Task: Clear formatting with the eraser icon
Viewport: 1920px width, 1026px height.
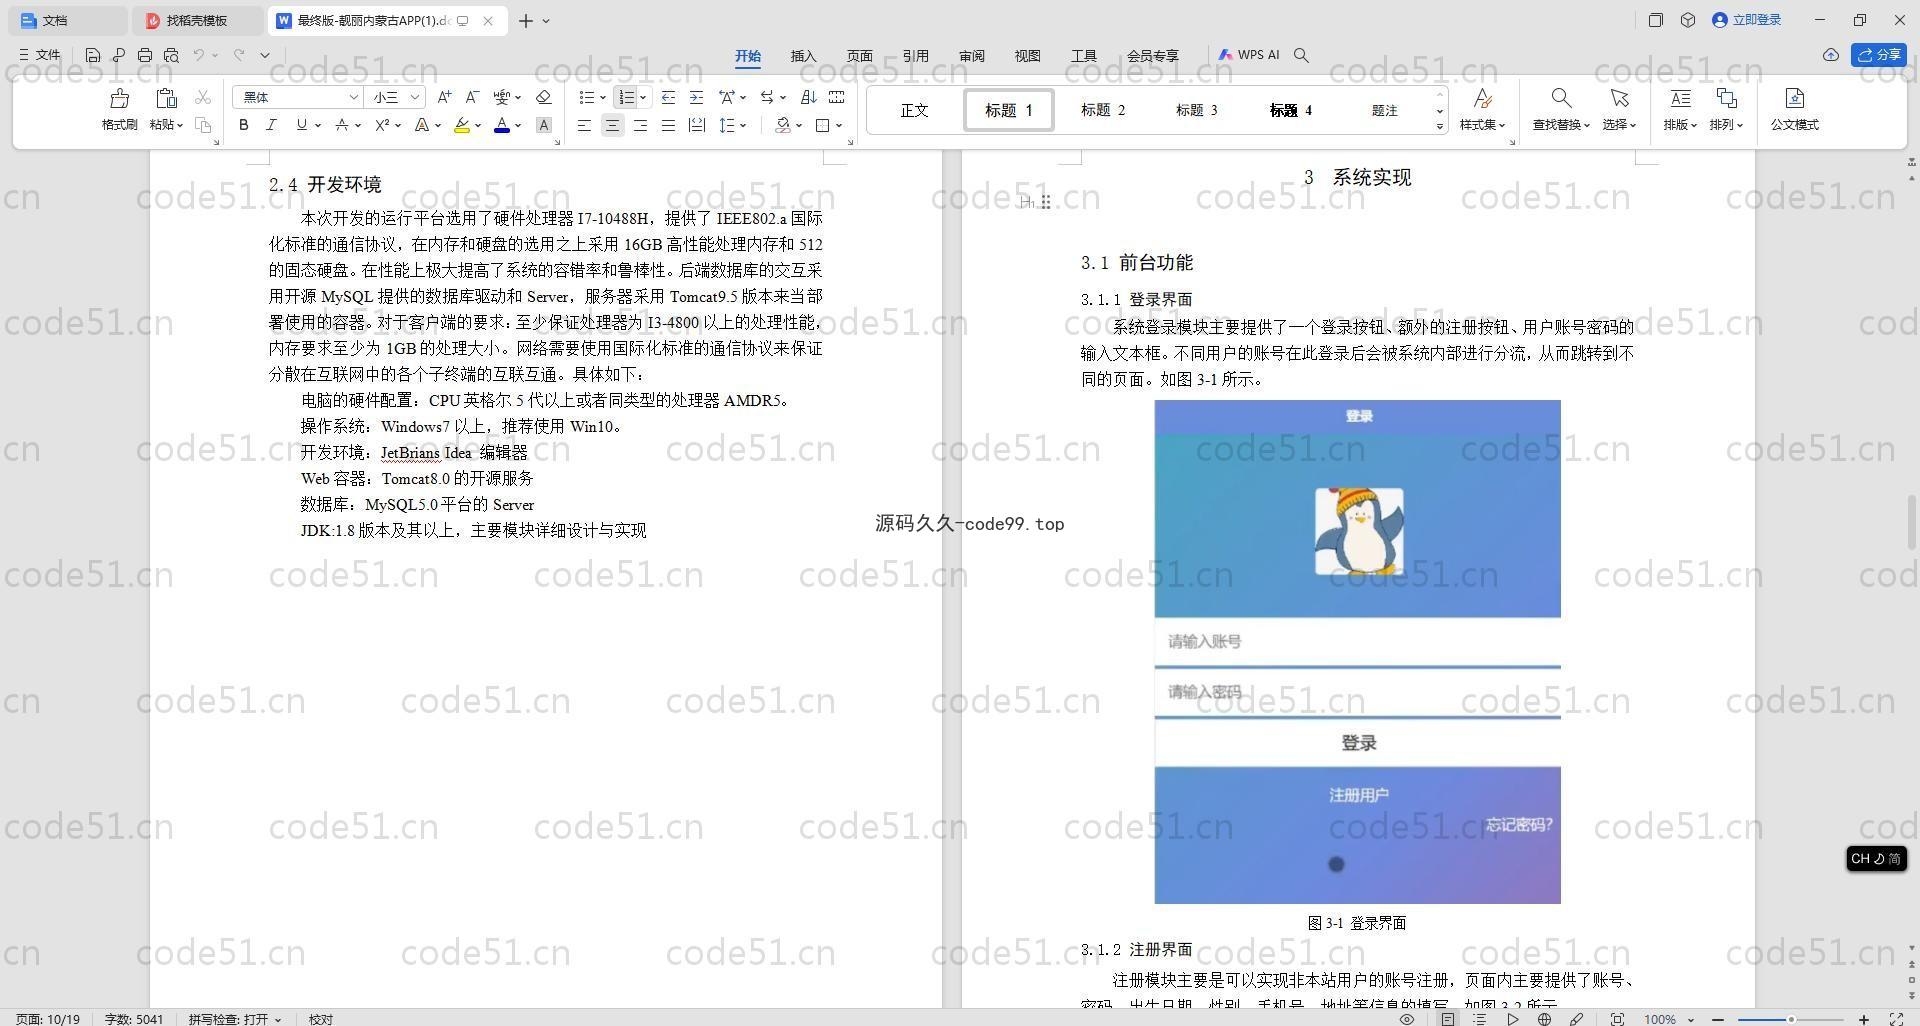Action: point(543,97)
